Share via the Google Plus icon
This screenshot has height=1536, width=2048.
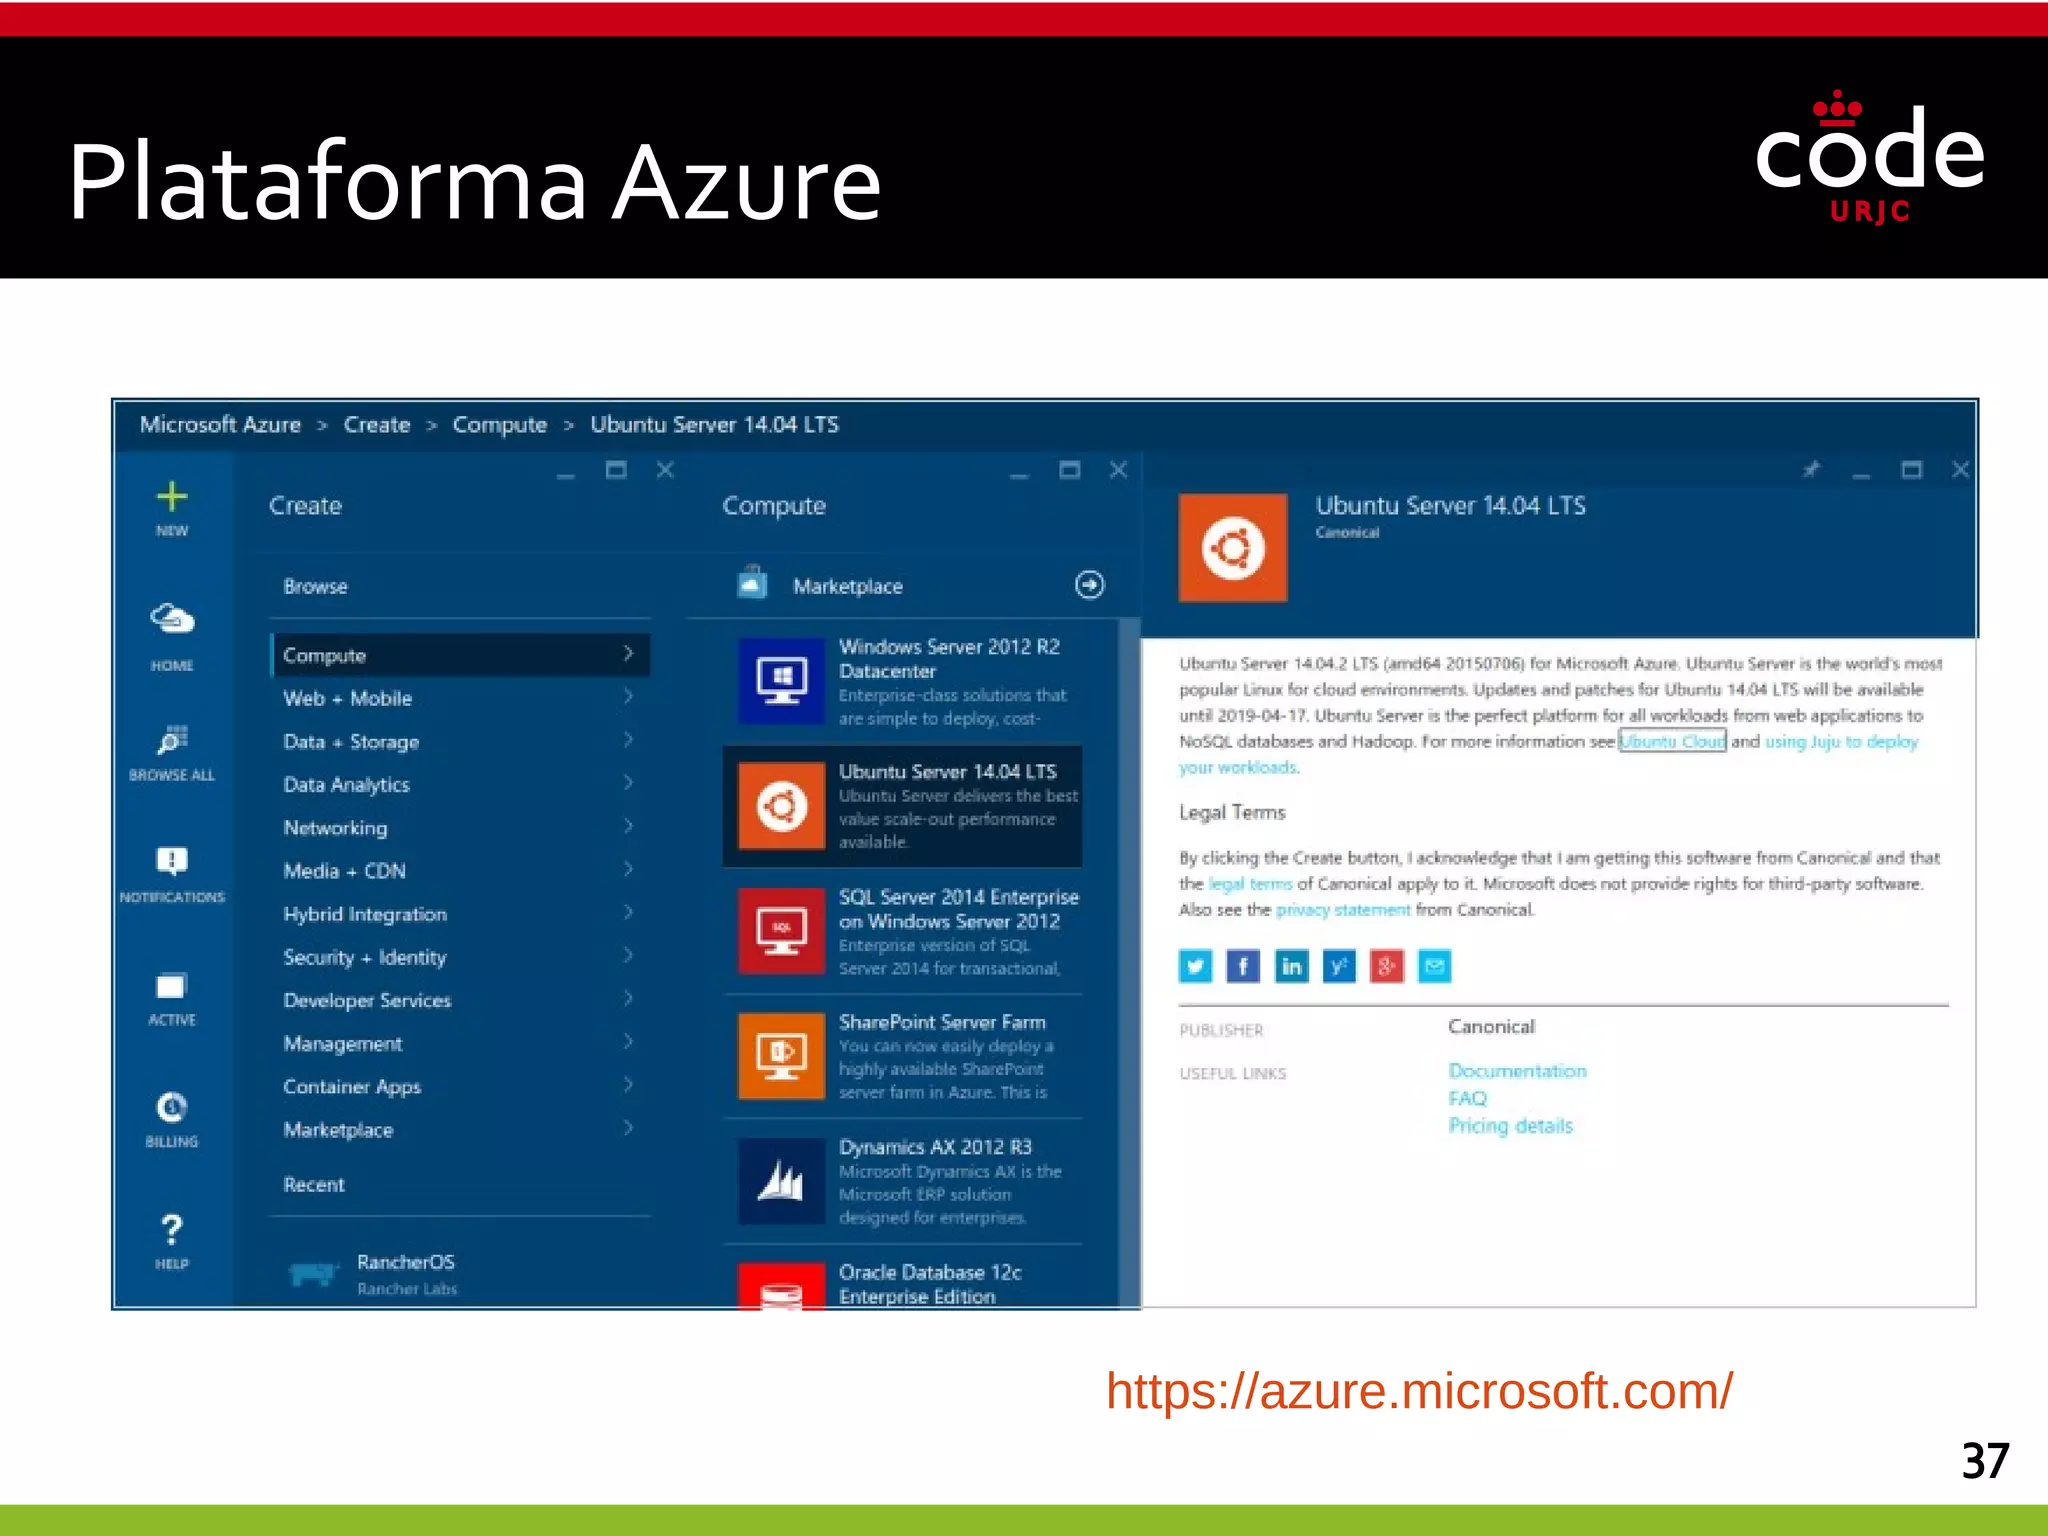[1387, 966]
